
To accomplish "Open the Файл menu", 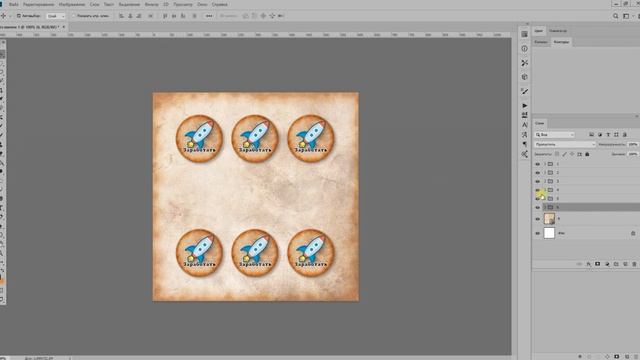I will [x=13, y=4].
